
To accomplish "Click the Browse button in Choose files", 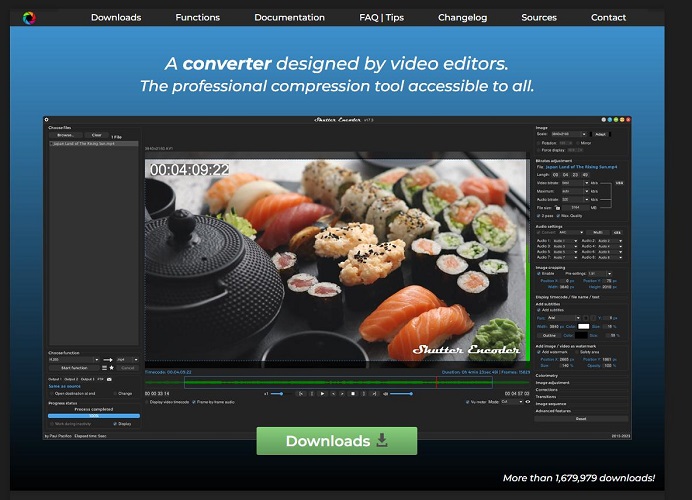I will pos(65,135).
